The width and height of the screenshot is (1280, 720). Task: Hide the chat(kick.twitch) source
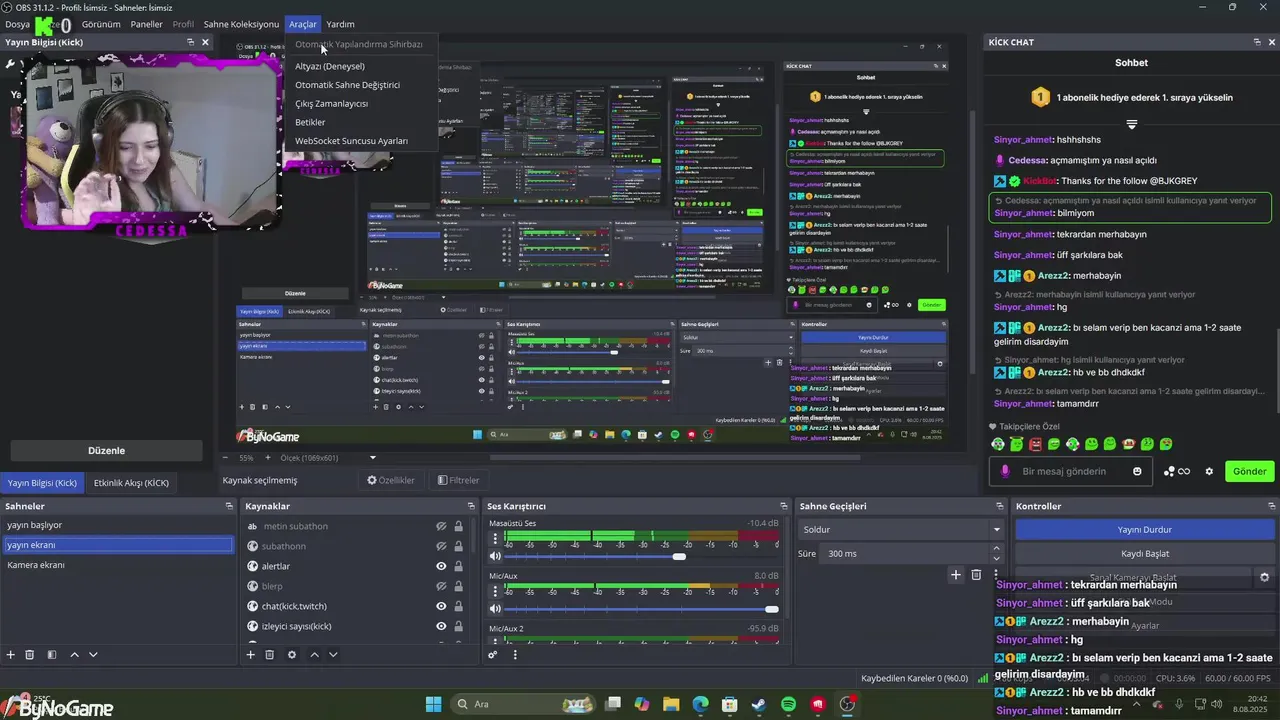(x=441, y=606)
